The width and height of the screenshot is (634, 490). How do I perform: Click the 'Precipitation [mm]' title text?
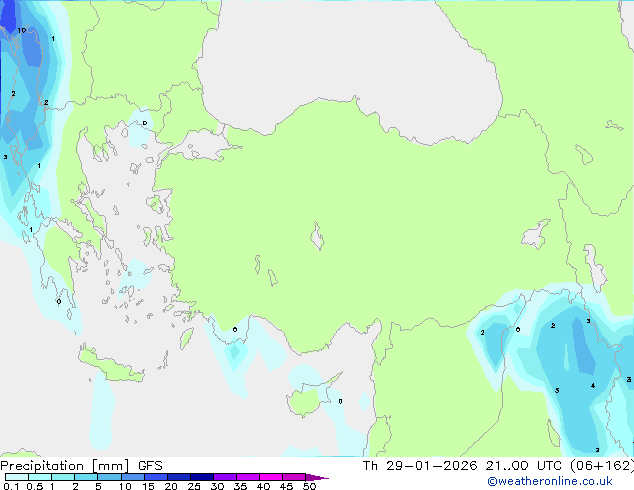(x=65, y=466)
